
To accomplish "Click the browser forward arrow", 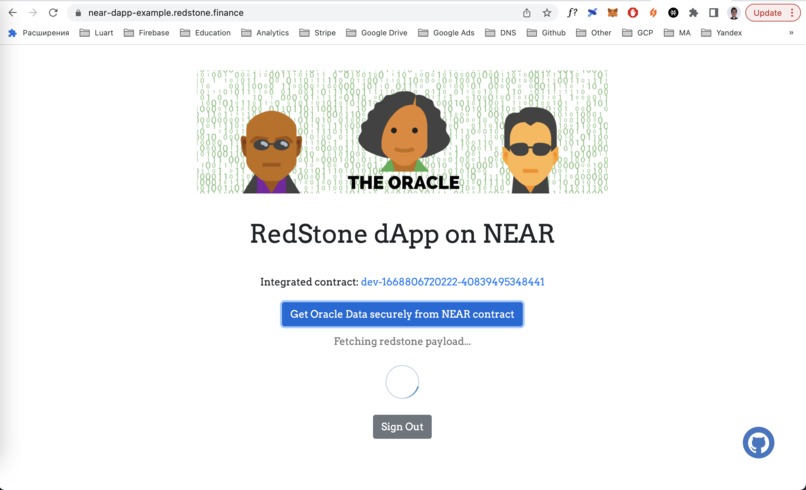I will click(x=33, y=13).
